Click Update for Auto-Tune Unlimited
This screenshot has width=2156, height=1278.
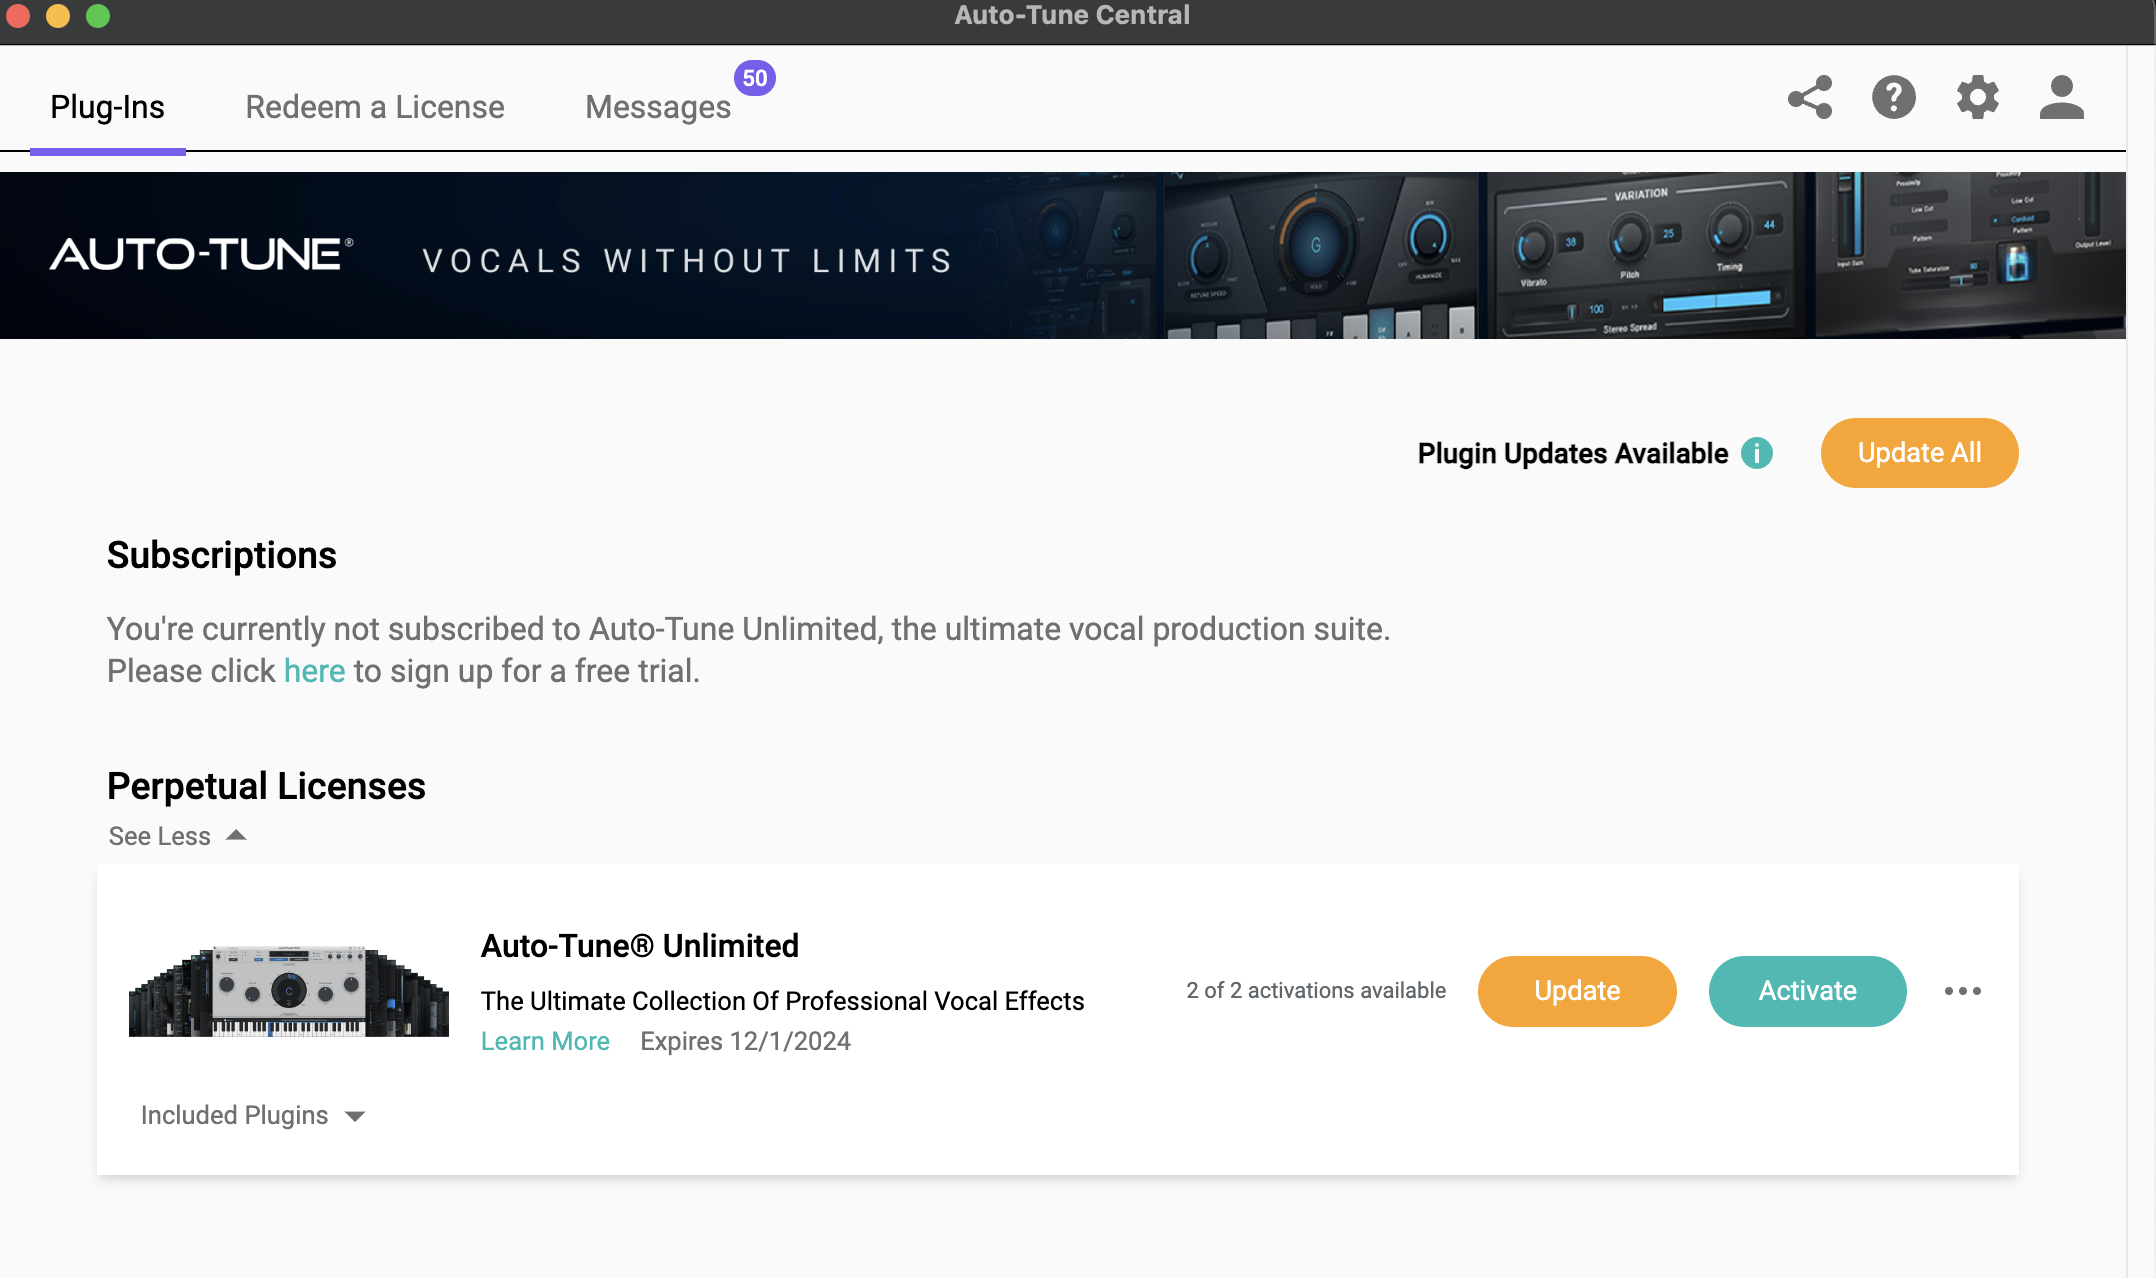(x=1577, y=991)
